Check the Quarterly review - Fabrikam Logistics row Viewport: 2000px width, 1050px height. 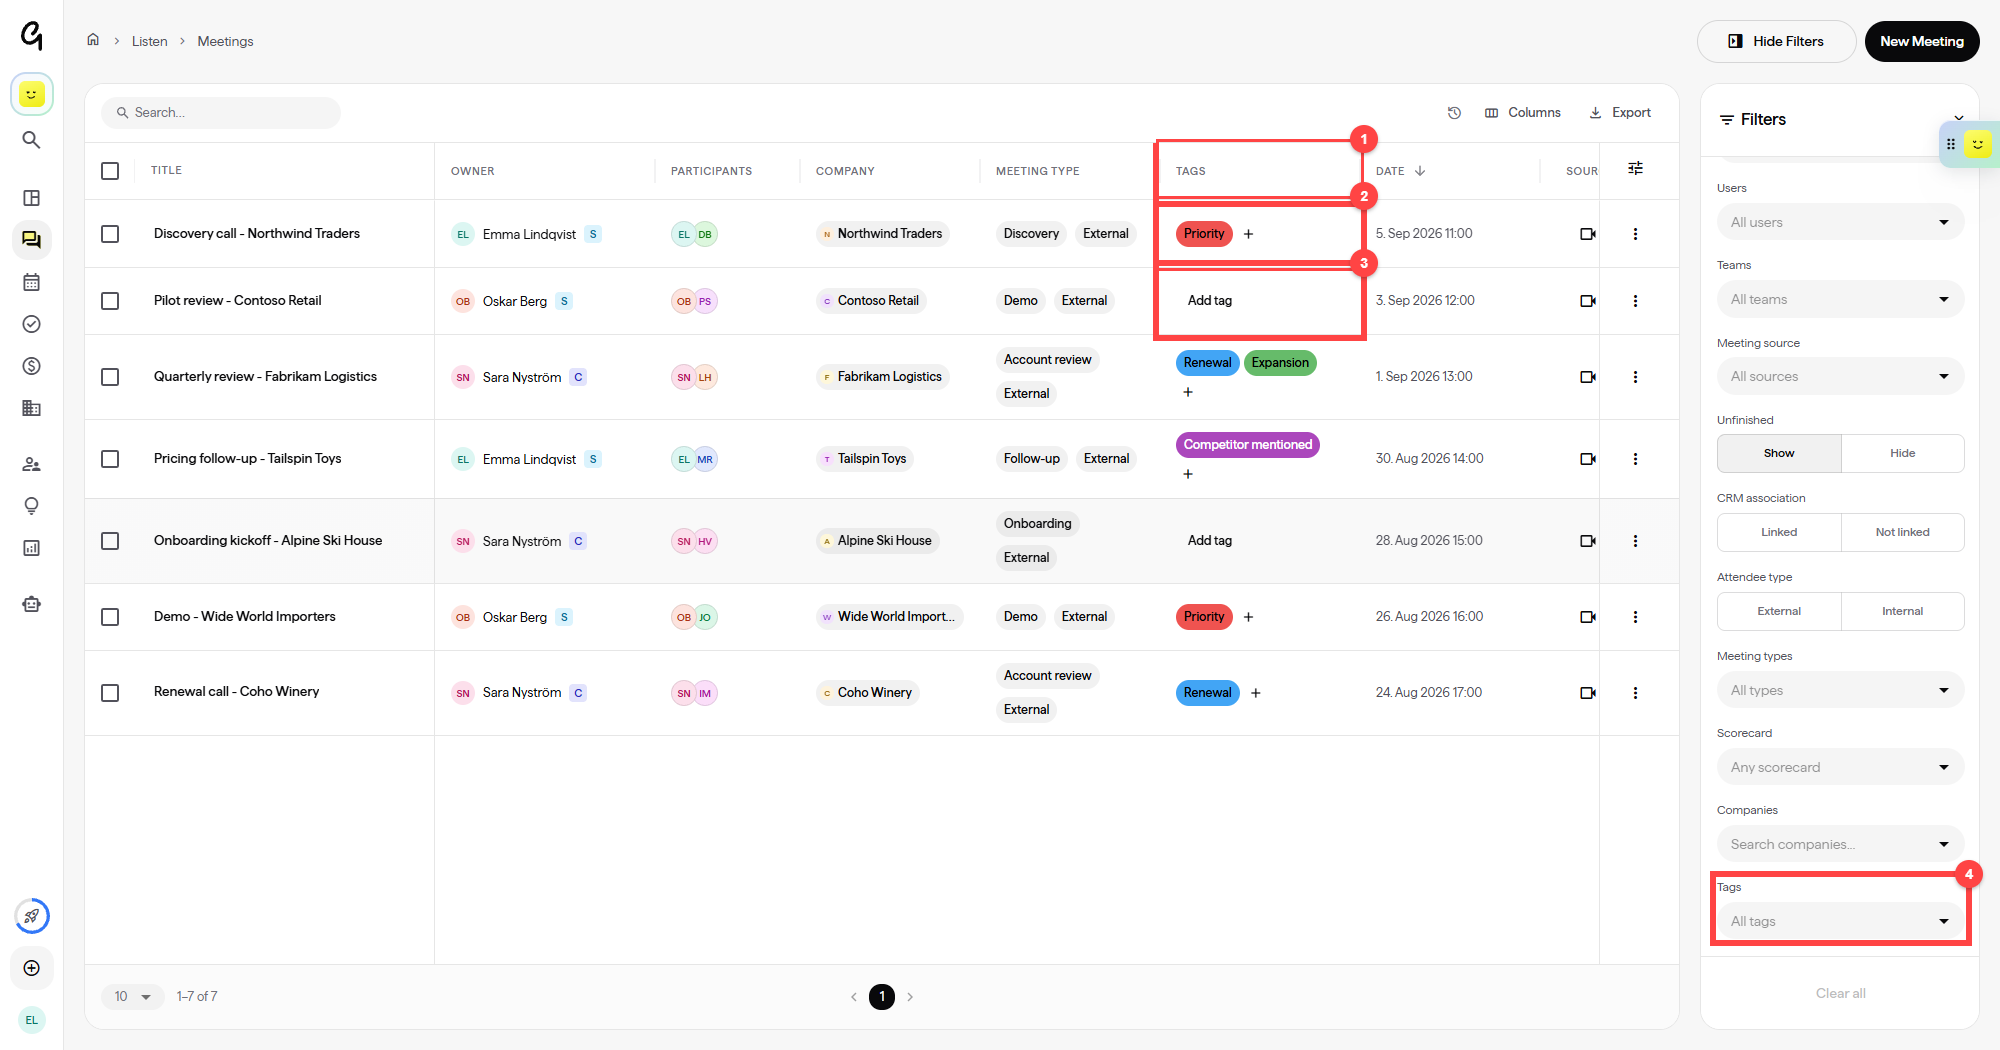(x=110, y=377)
